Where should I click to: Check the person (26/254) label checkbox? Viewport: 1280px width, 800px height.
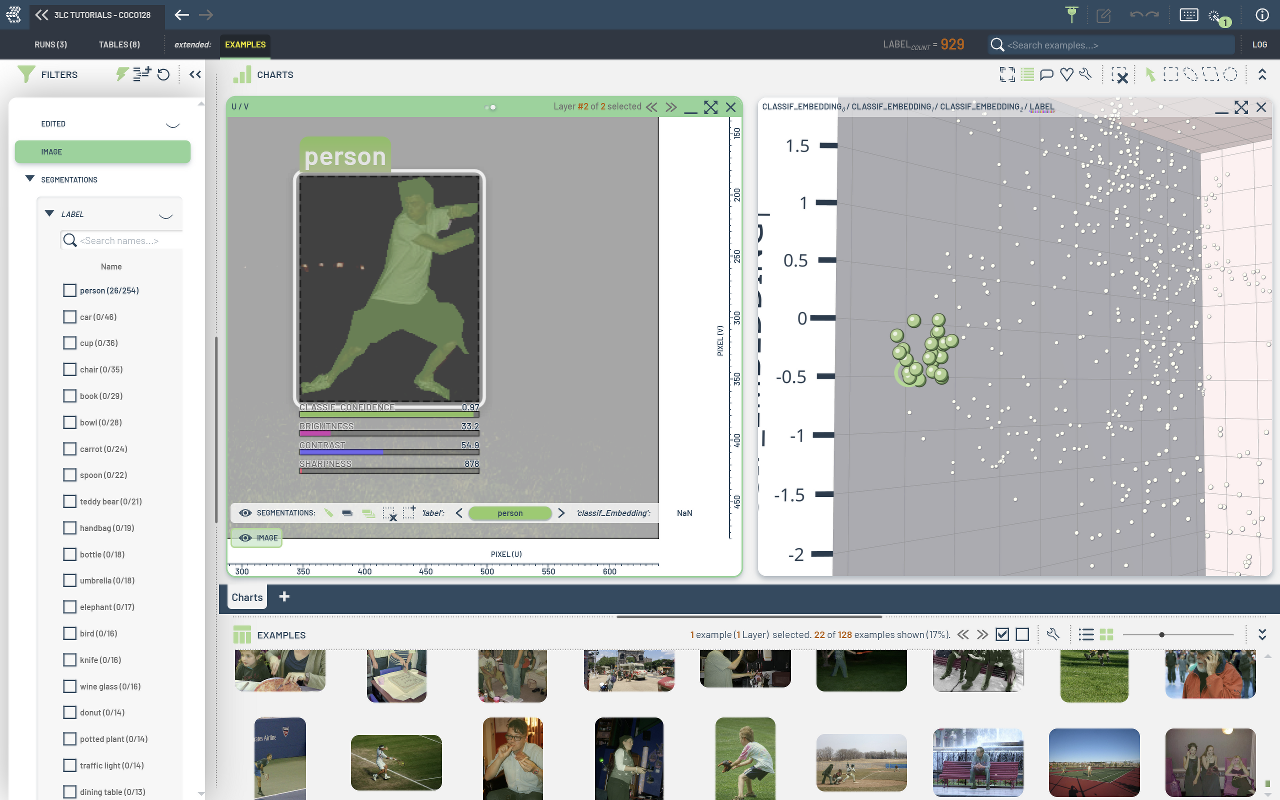pos(70,291)
